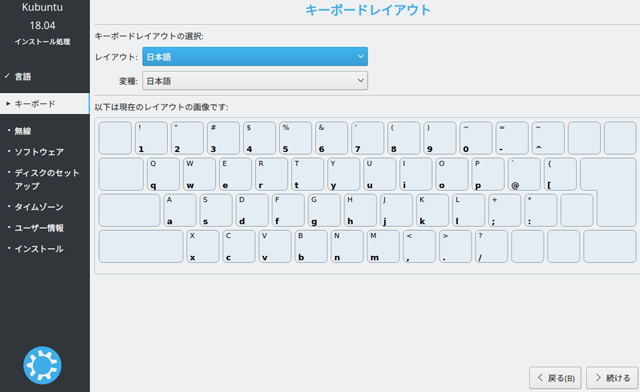Image resolution: width=640 pixels, height=392 pixels.
Task: Click the 'm' key in the layout preview
Action: (x=383, y=246)
